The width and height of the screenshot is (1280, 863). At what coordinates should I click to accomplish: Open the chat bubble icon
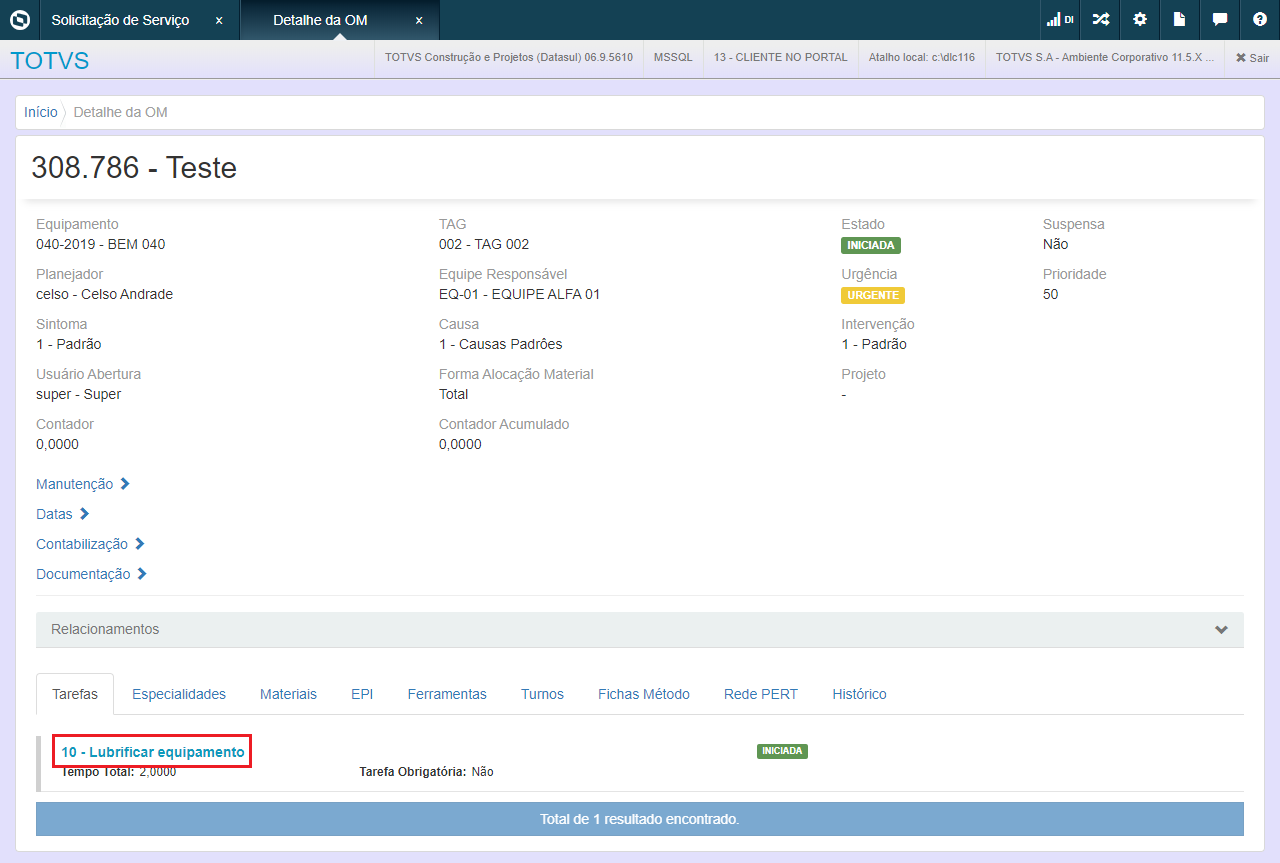[1220, 19]
